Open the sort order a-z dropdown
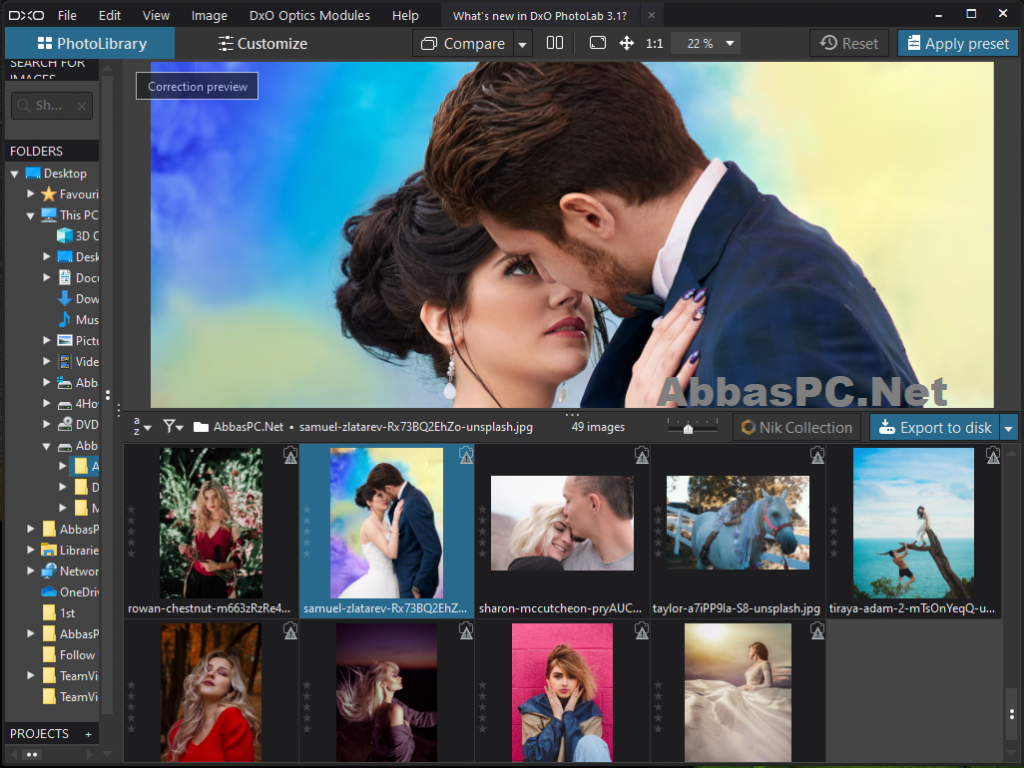 pyautogui.click(x=142, y=427)
